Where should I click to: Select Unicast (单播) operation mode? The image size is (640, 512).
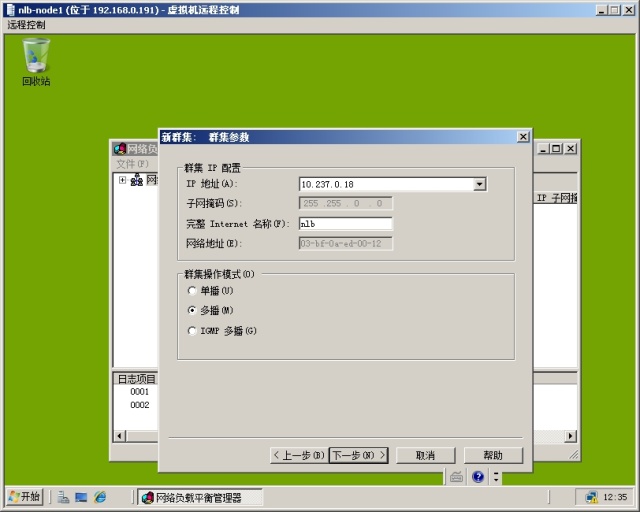tap(192, 291)
